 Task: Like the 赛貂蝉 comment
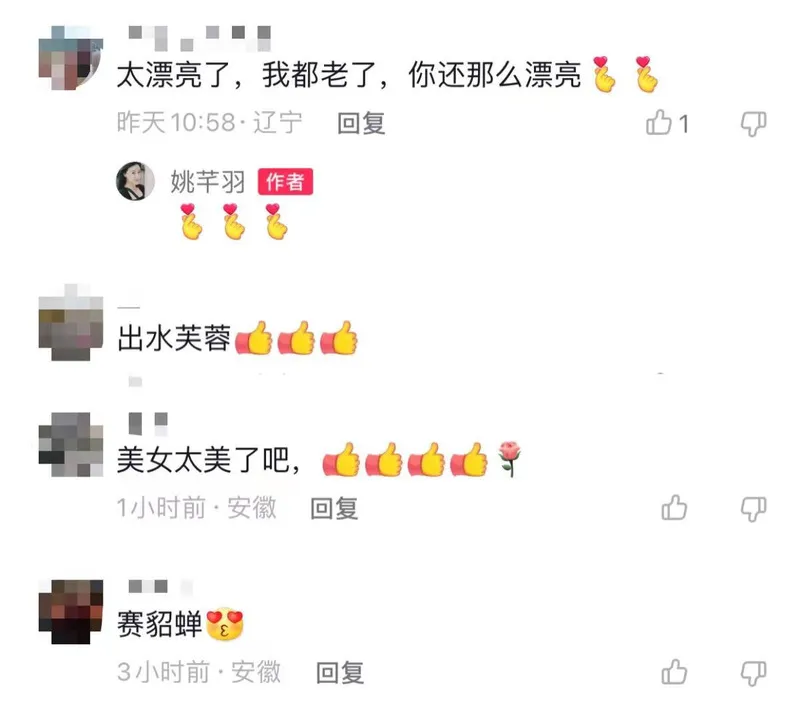674,671
